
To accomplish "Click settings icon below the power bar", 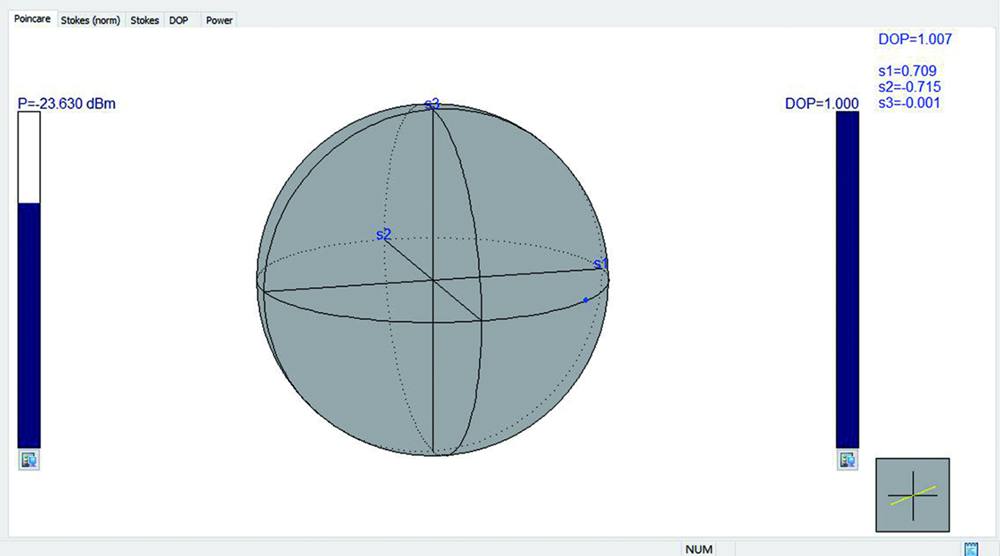I will click(28, 460).
